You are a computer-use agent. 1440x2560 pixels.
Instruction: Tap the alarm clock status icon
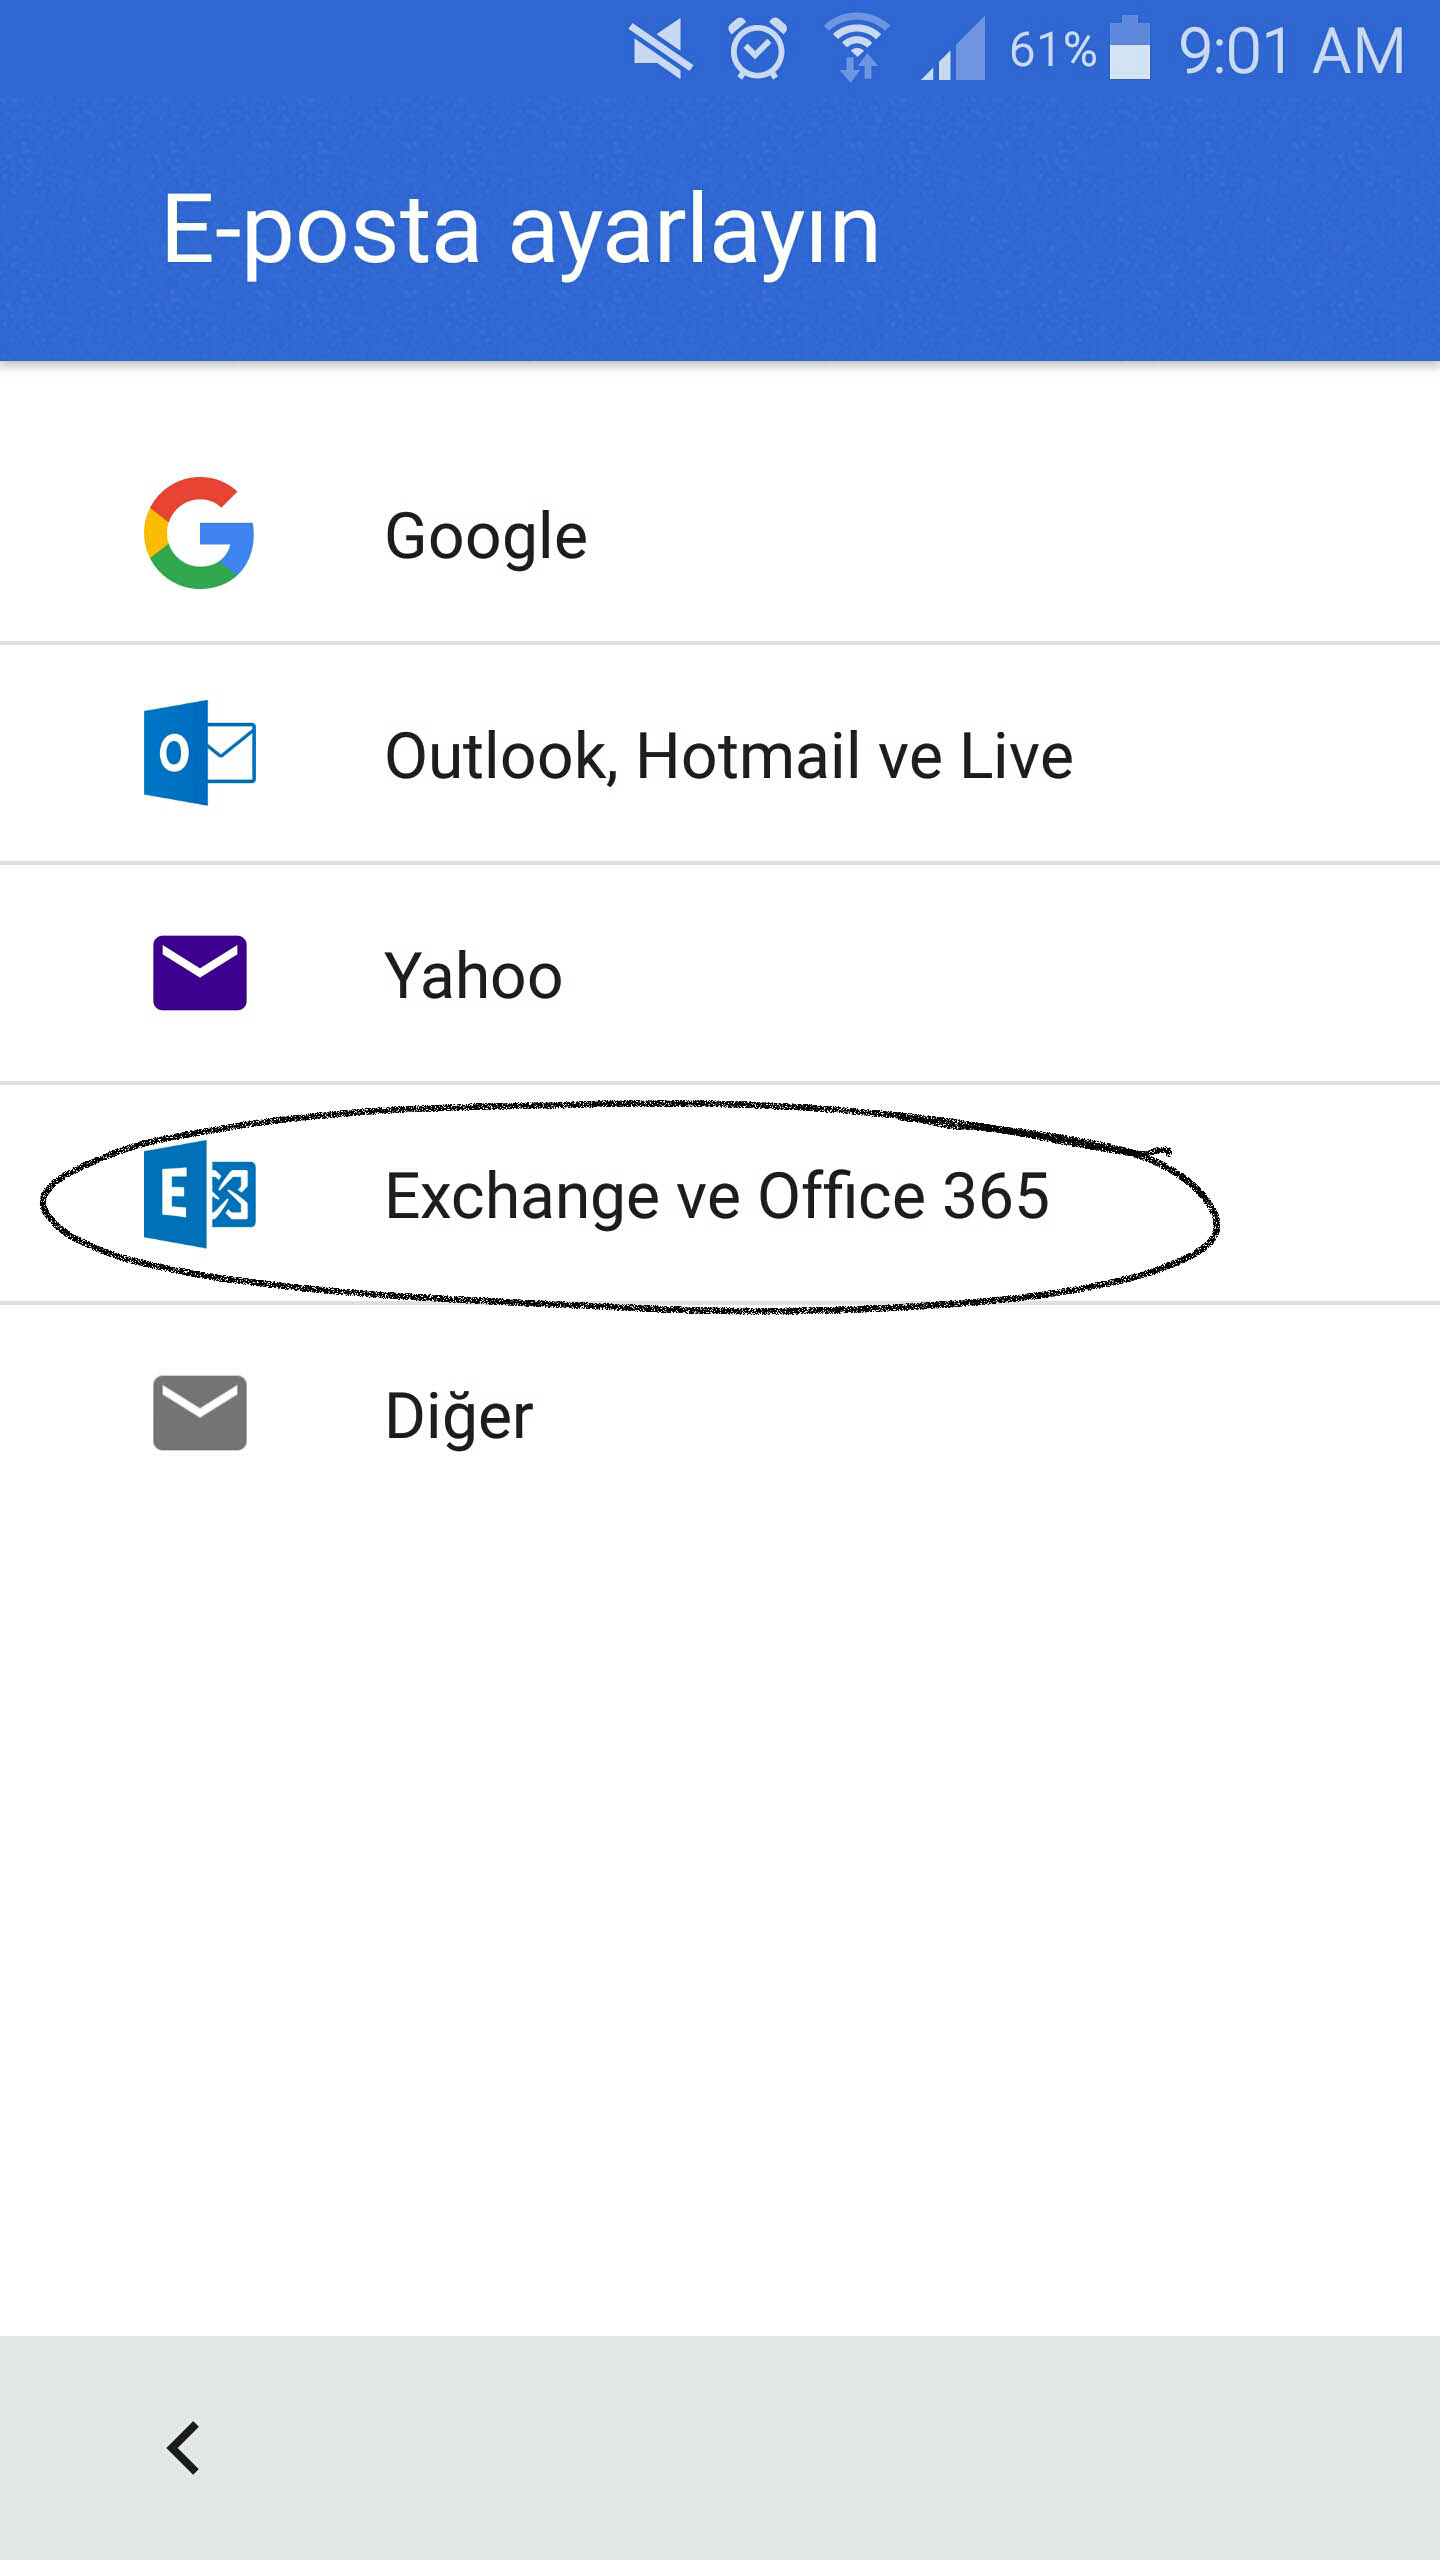point(757,49)
